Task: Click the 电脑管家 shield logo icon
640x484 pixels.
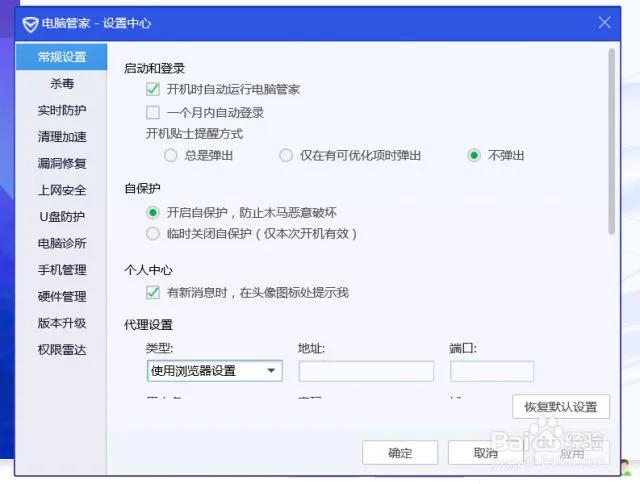Action: [x=30, y=24]
